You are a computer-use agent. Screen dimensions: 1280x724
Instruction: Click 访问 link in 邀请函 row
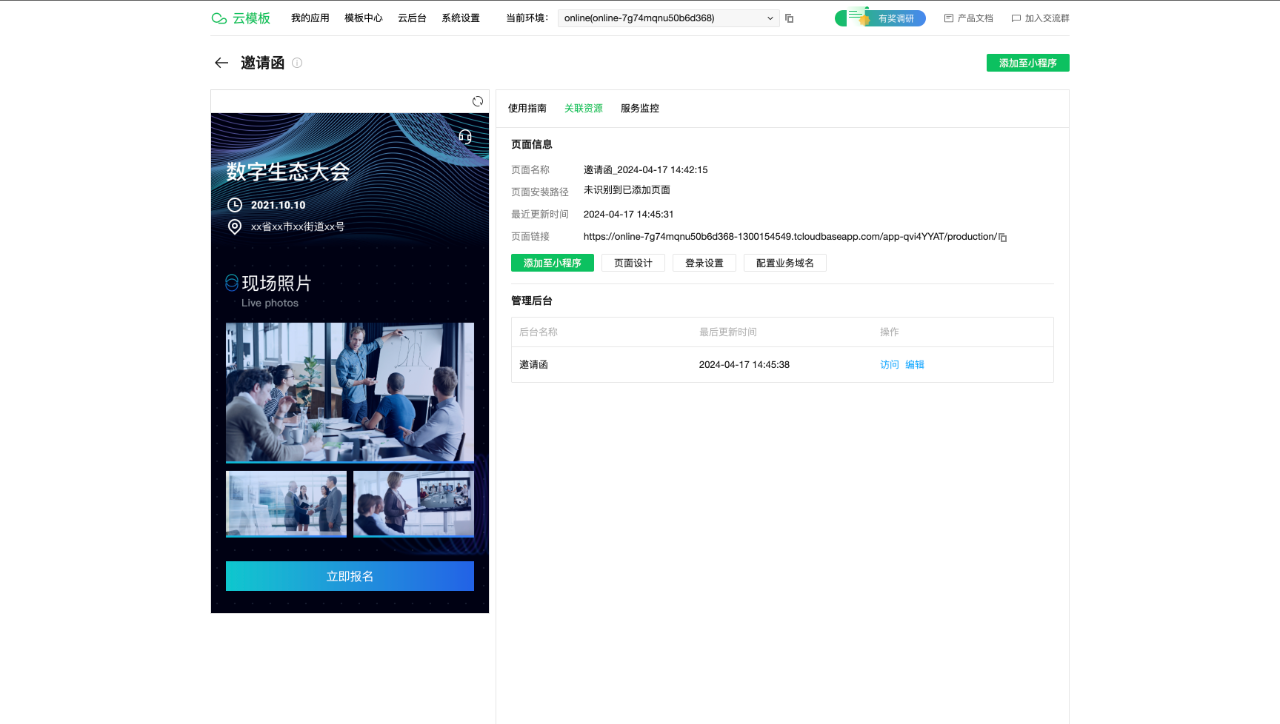(x=890, y=365)
